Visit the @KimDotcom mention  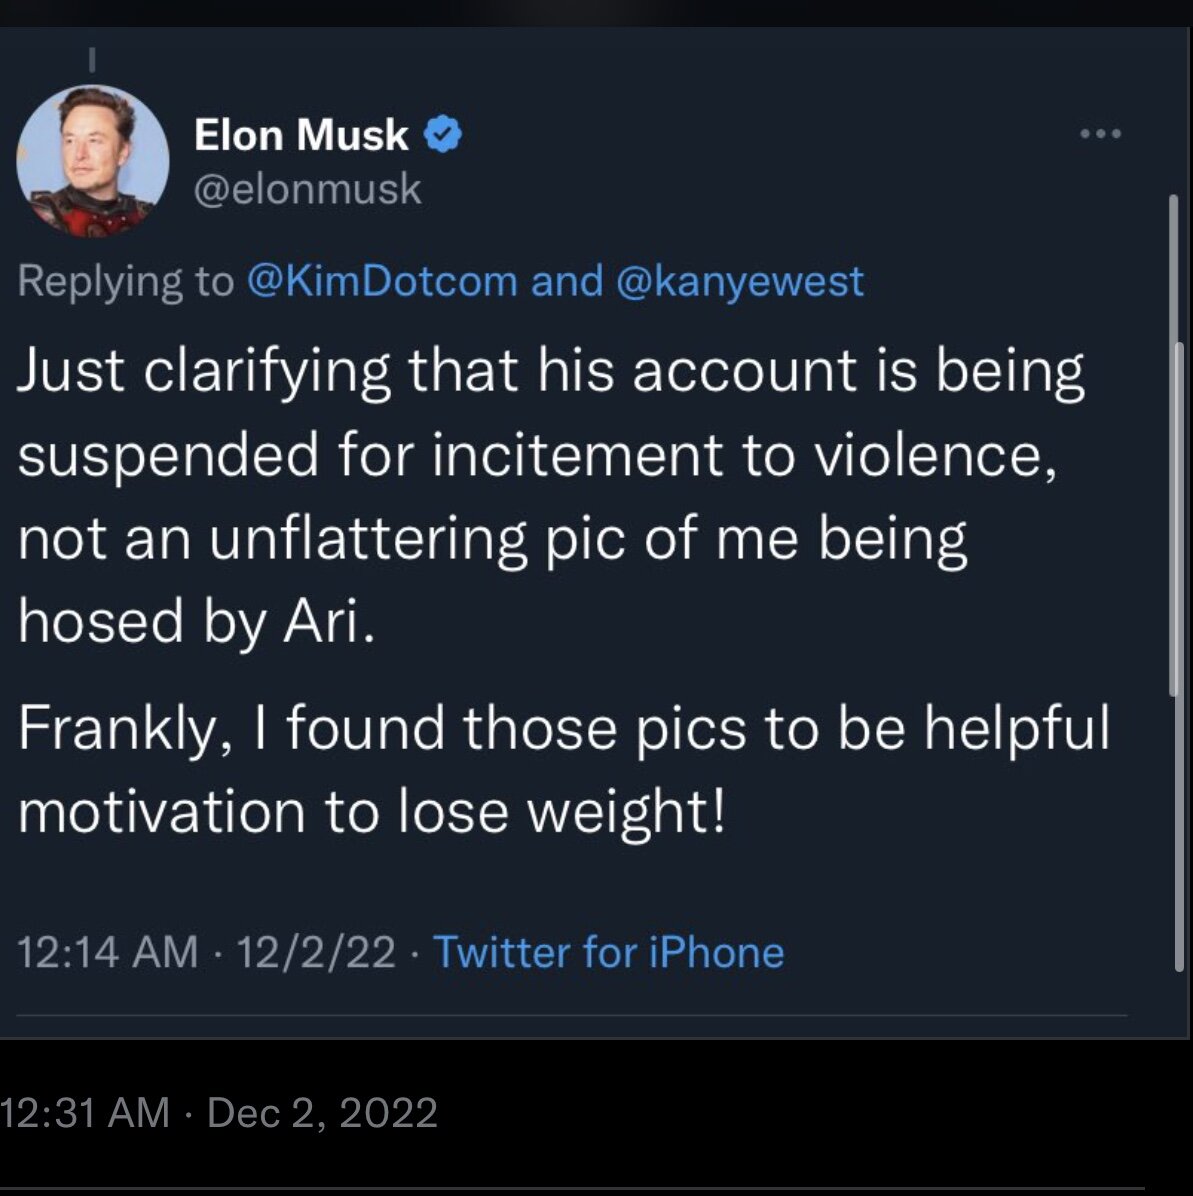click(x=380, y=281)
